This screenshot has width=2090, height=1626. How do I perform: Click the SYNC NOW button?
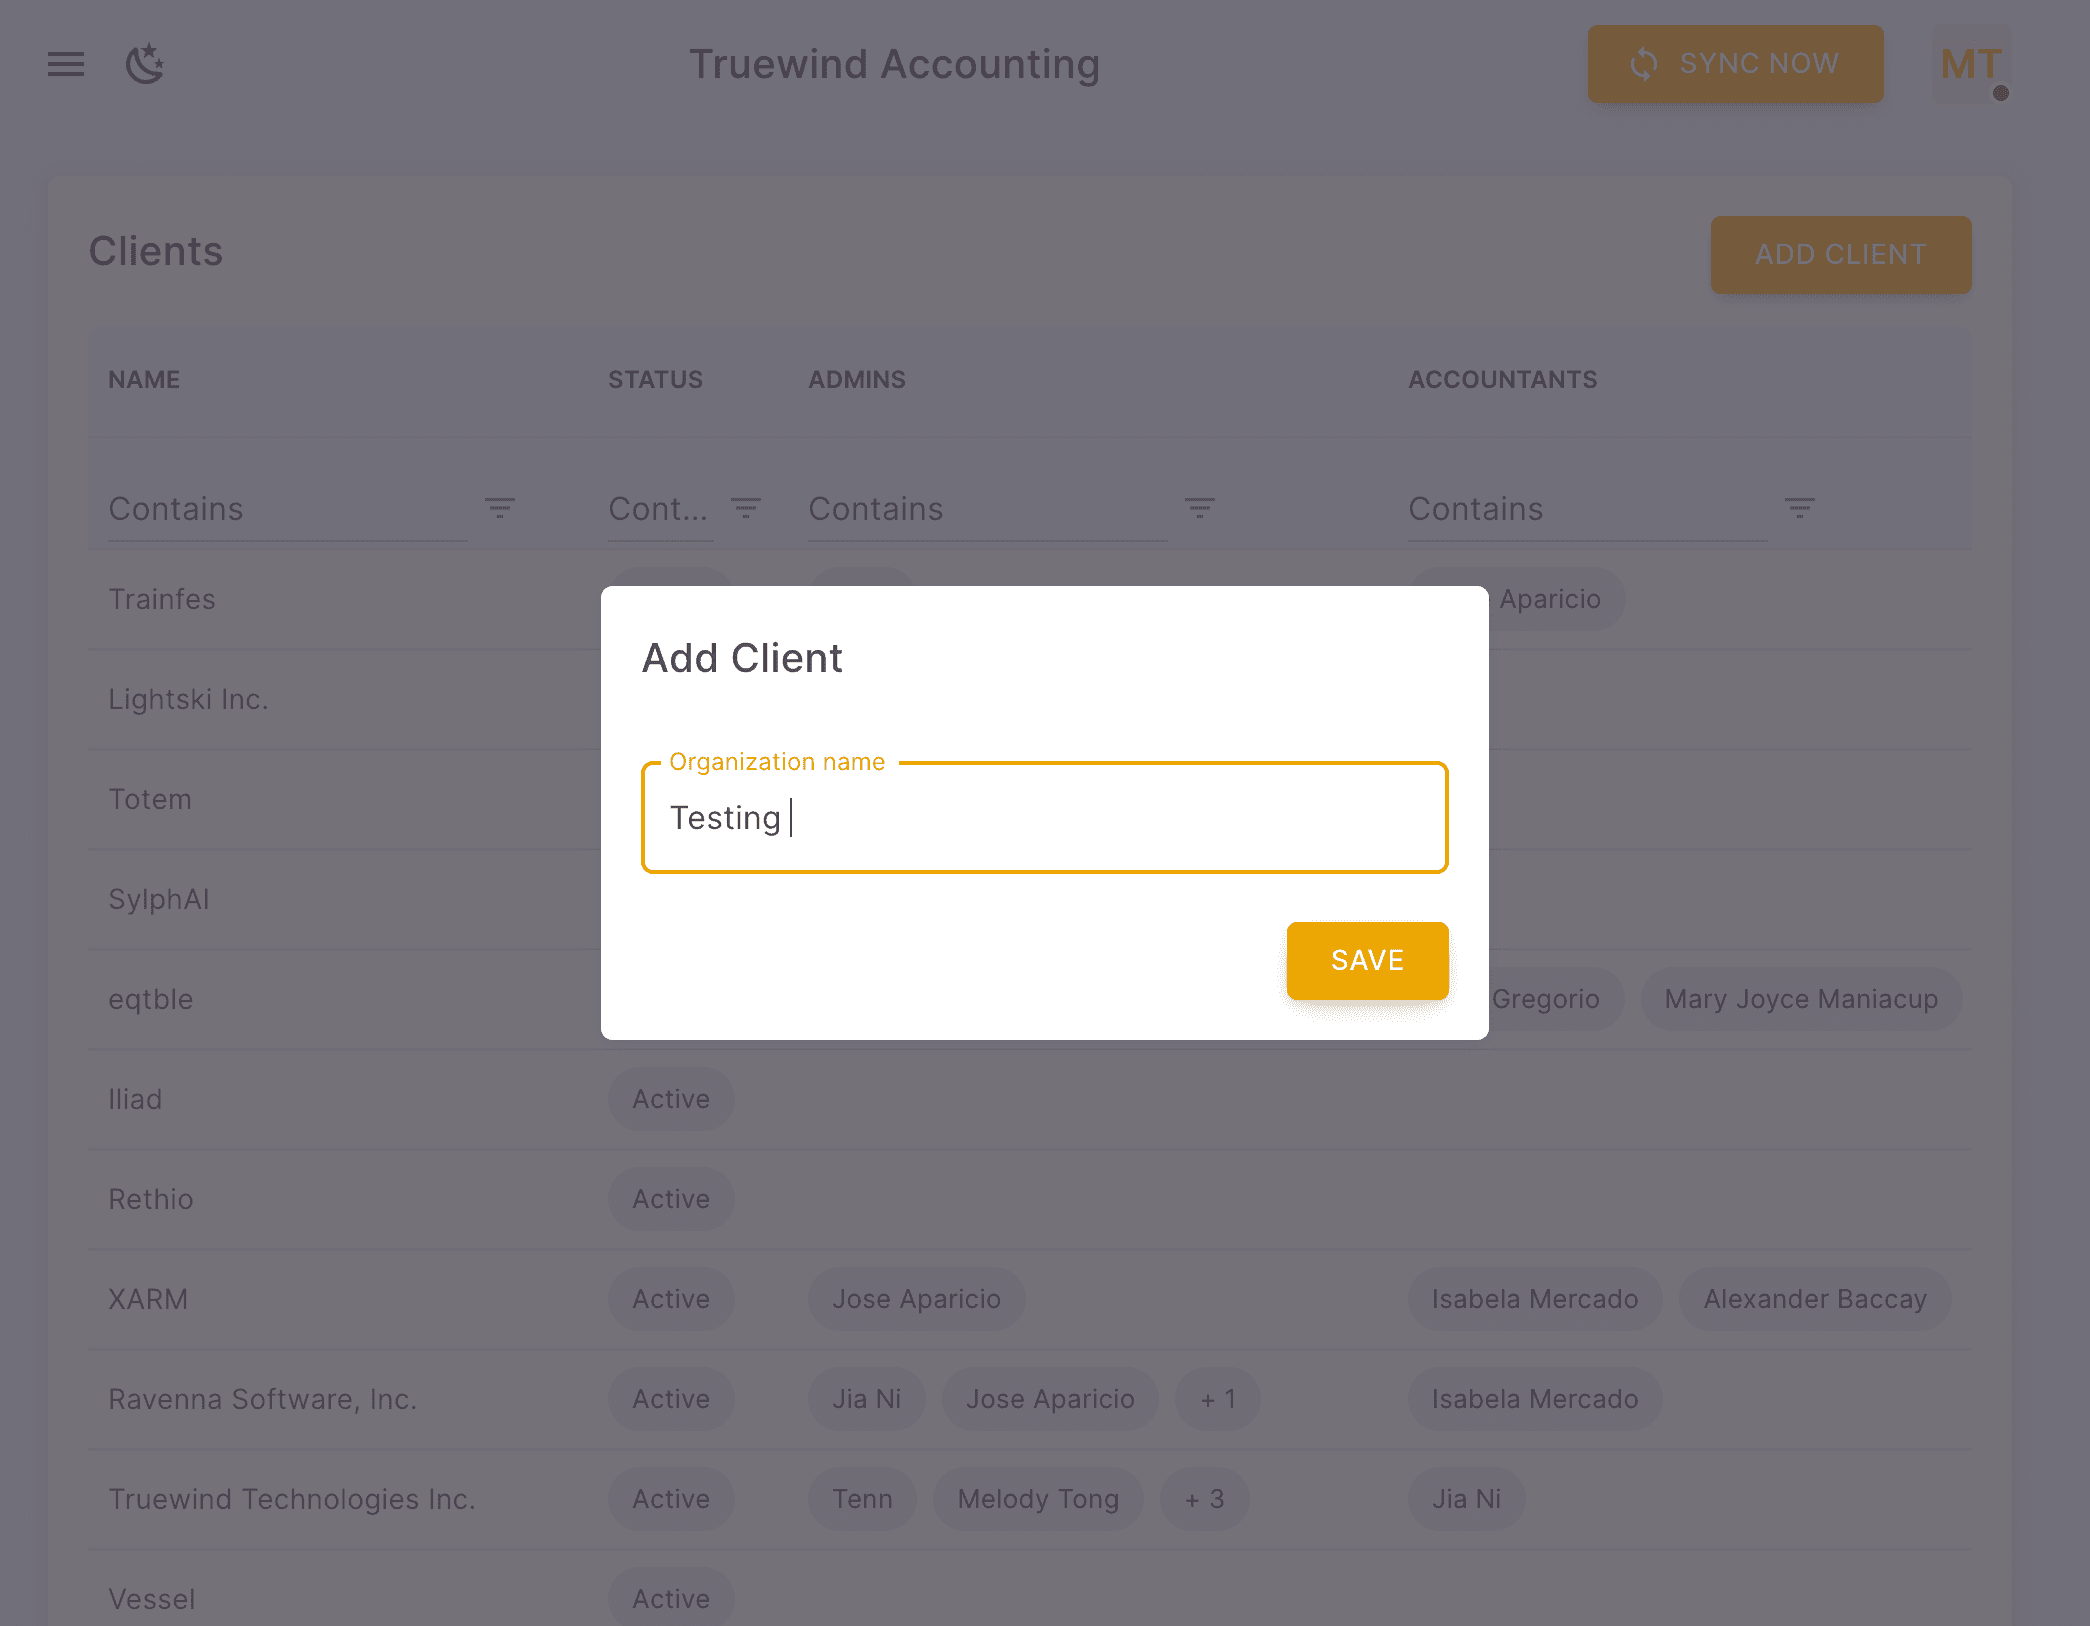click(x=1735, y=64)
